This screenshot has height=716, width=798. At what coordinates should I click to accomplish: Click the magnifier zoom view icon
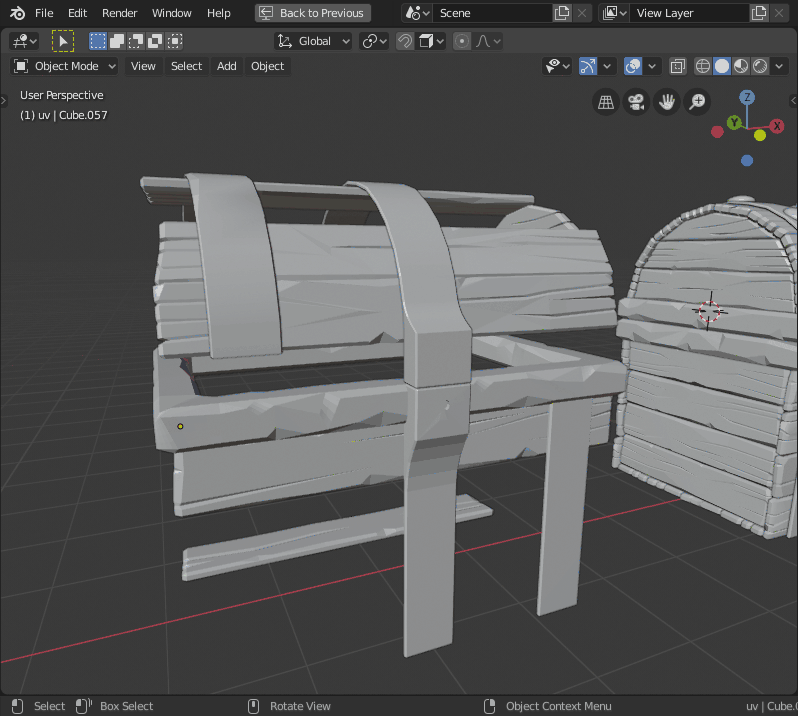click(697, 101)
